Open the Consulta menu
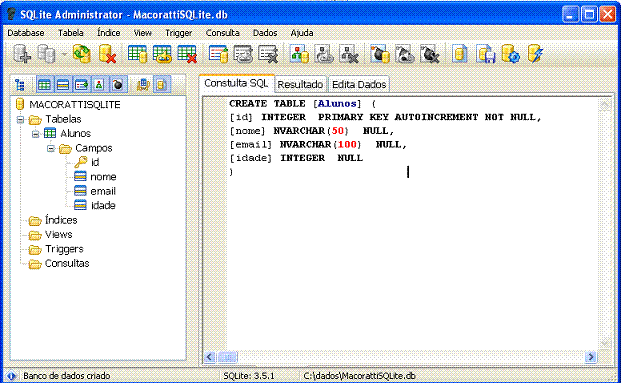The image size is (621, 383). point(223,33)
